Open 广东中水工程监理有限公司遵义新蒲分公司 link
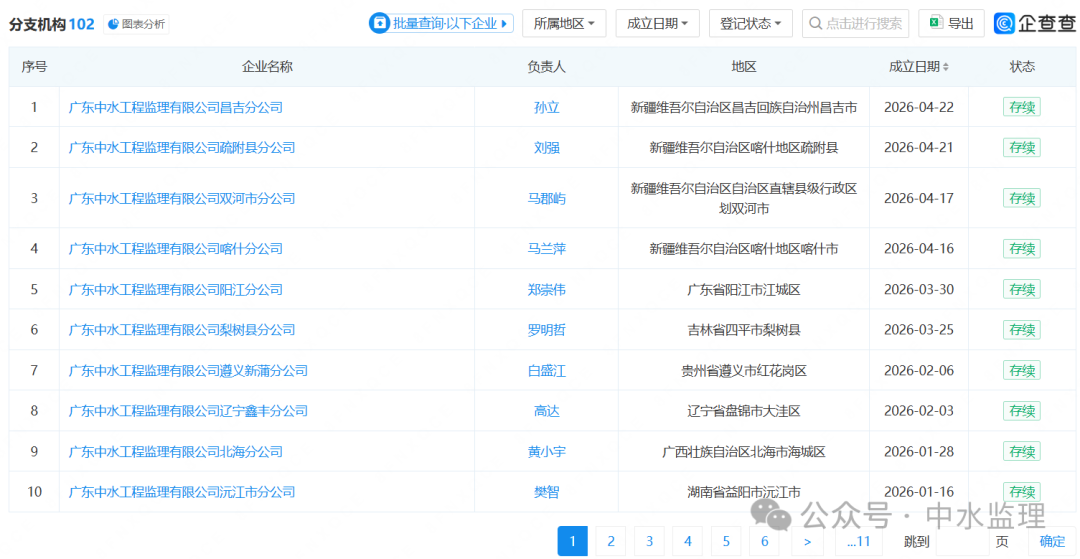Screen dimensions: 1080x559 188,371
